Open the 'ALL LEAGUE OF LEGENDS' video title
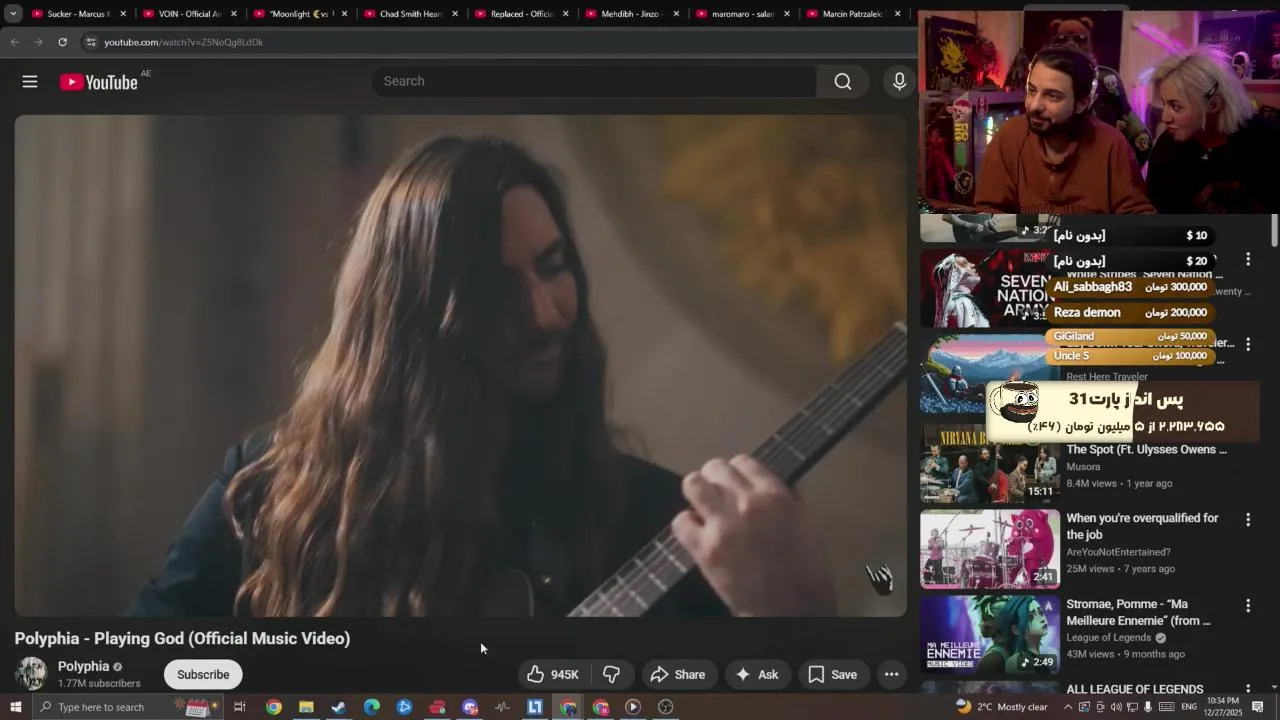The height and width of the screenshot is (720, 1280). [1134, 689]
